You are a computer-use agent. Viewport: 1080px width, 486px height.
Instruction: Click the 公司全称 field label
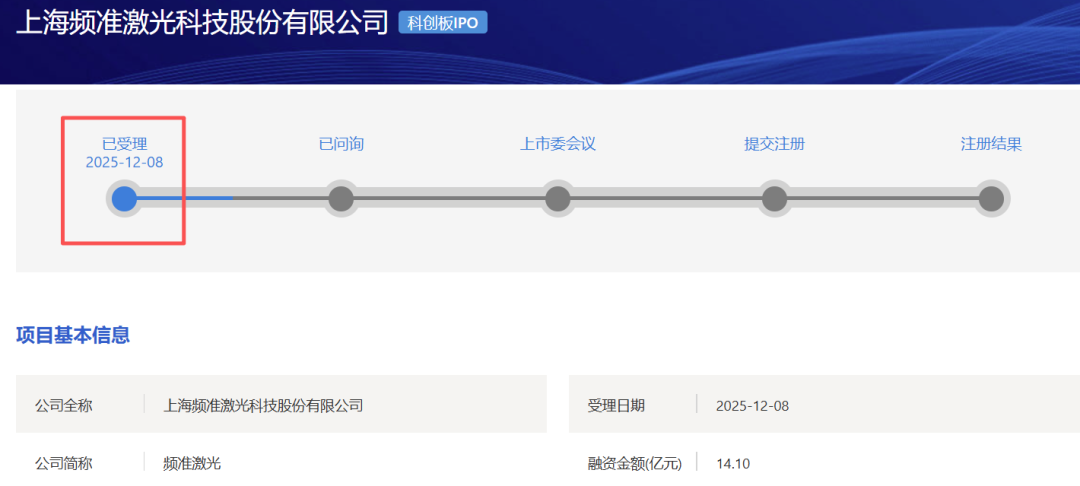pyautogui.click(x=63, y=405)
